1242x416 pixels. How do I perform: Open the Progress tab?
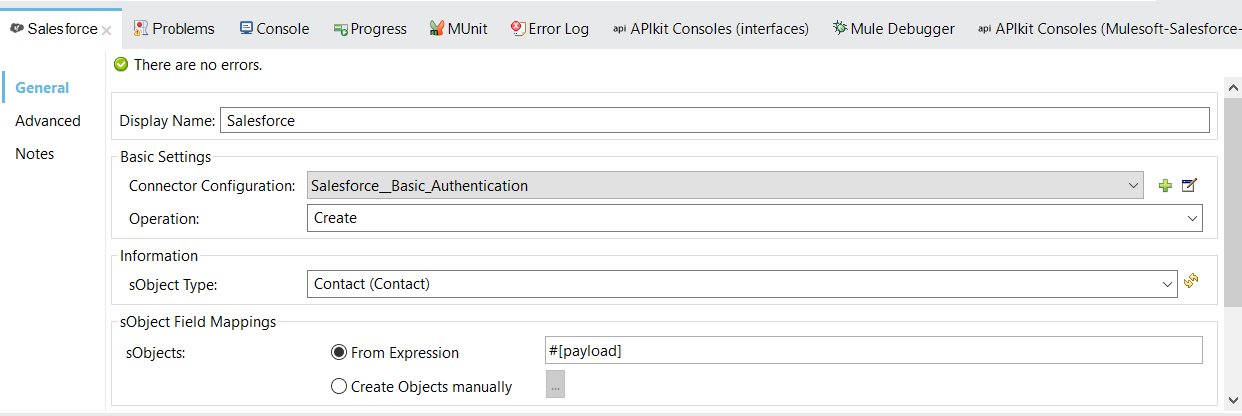(370, 29)
